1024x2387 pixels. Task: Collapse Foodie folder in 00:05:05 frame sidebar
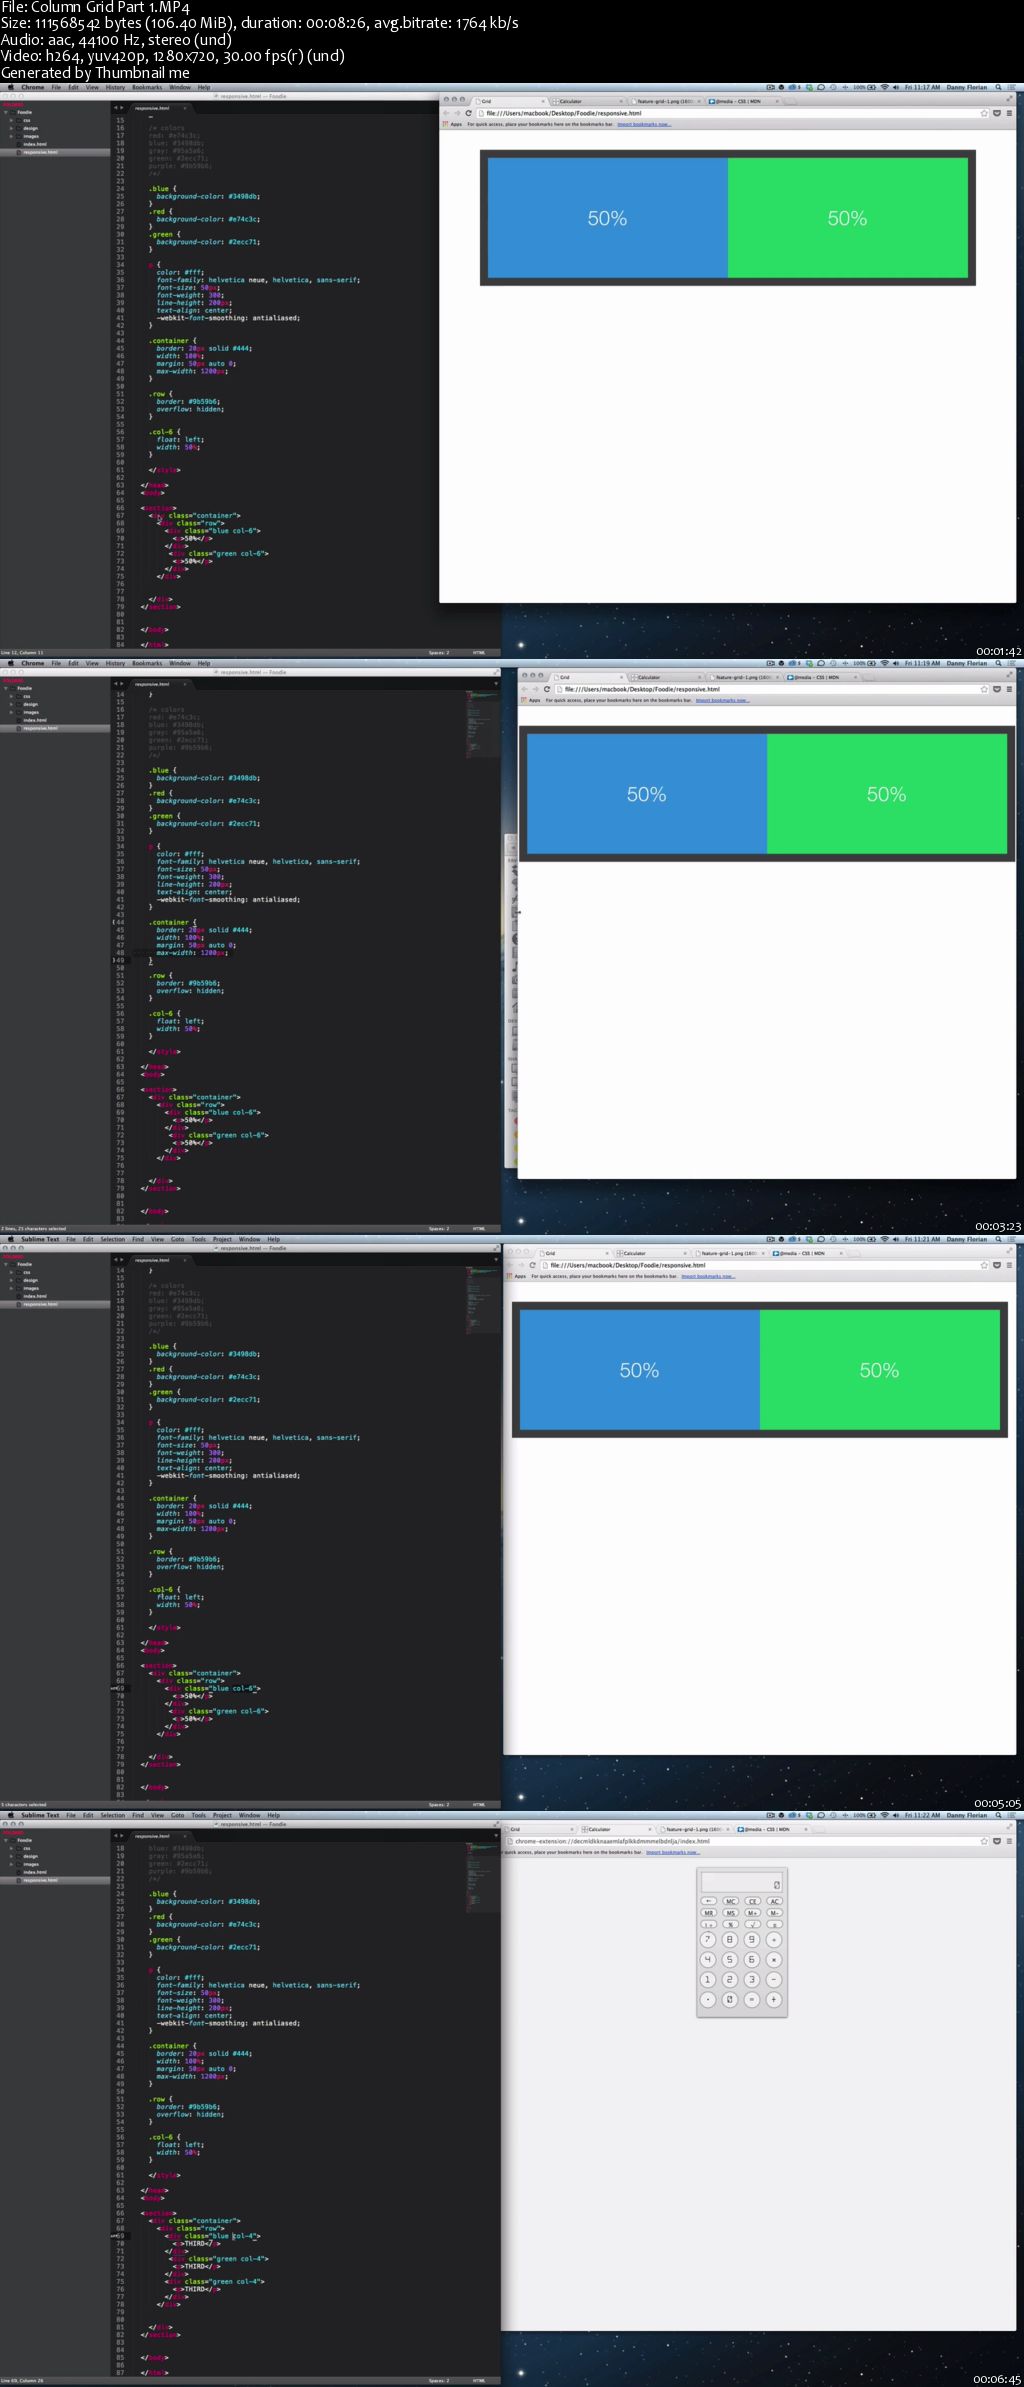click(5, 1264)
